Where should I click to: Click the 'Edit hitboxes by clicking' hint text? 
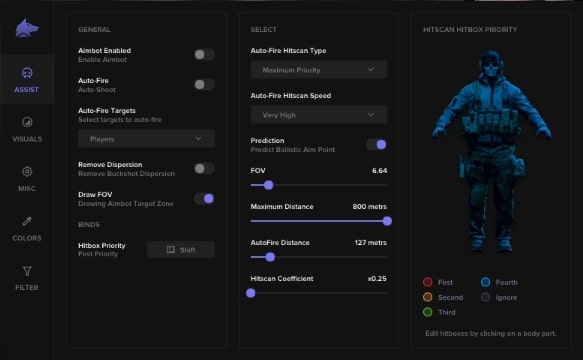(491, 333)
